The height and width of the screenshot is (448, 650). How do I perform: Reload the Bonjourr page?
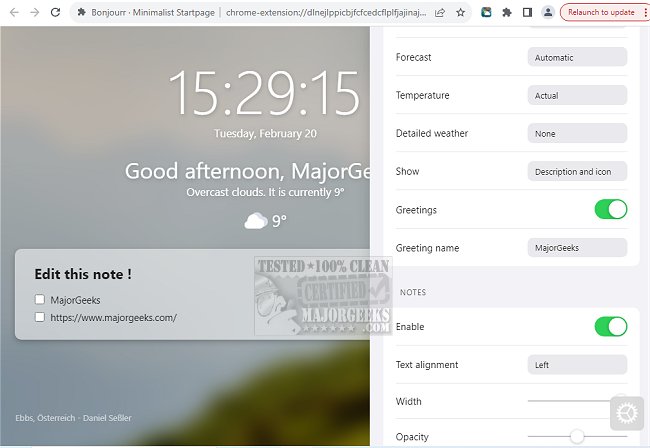56,12
